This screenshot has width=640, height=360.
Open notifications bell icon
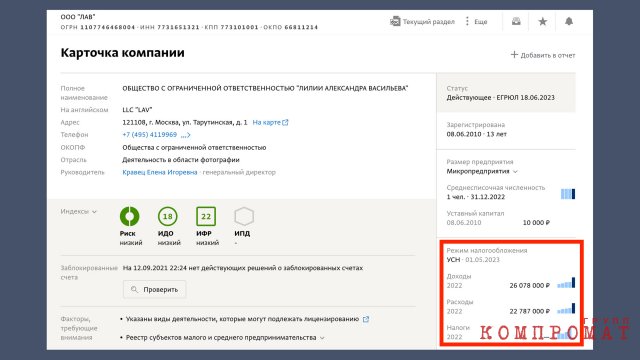[569, 21]
